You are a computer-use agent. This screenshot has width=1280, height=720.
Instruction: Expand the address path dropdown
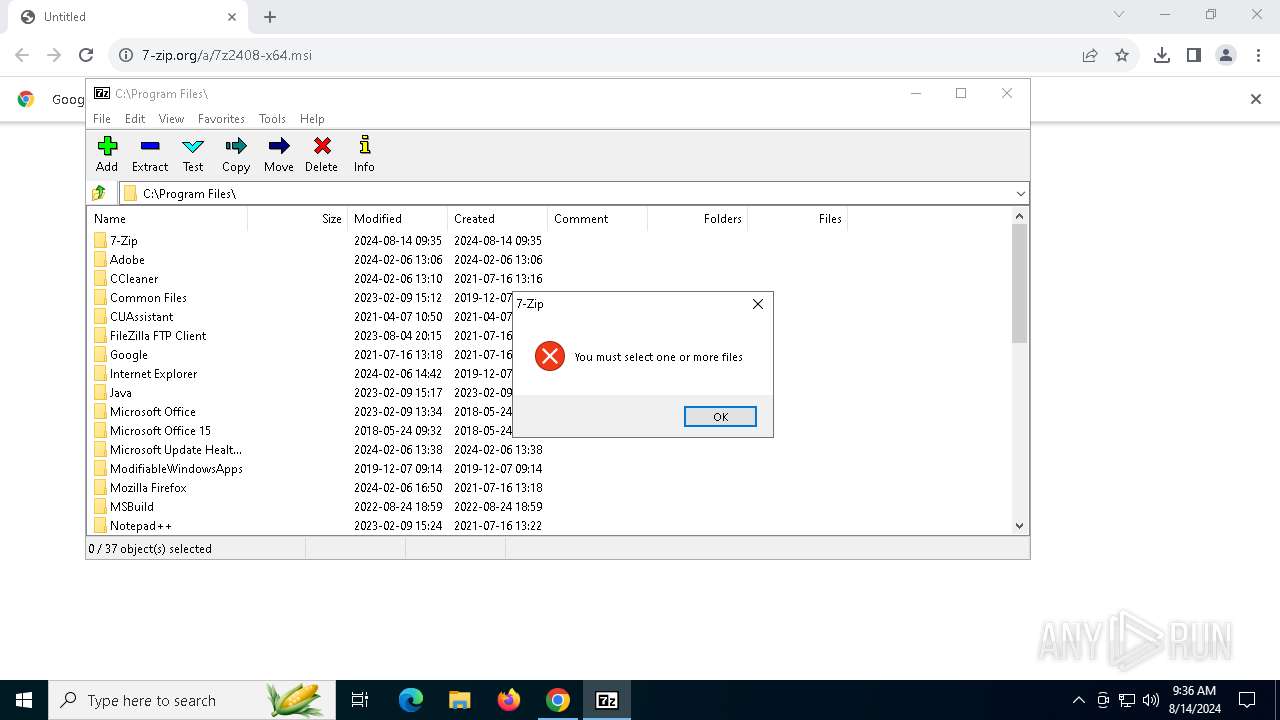coord(1020,193)
